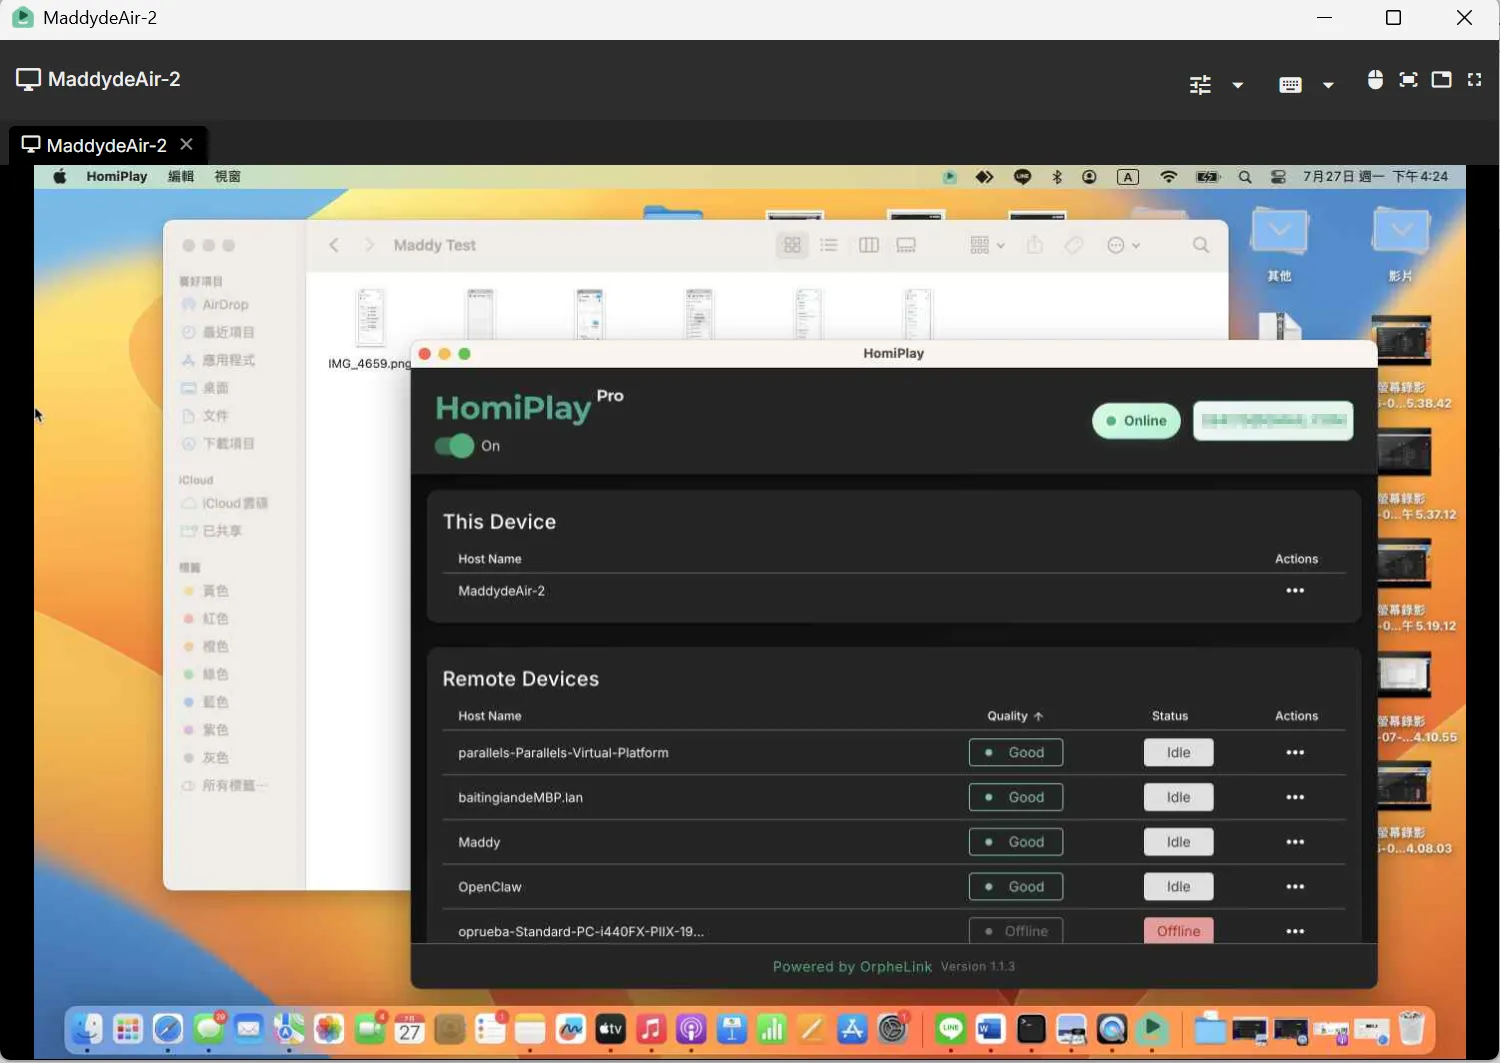Open the HomiPlay menu in macOS menu bar
The height and width of the screenshot is (1063, 1500).
(x=117, y=177)
